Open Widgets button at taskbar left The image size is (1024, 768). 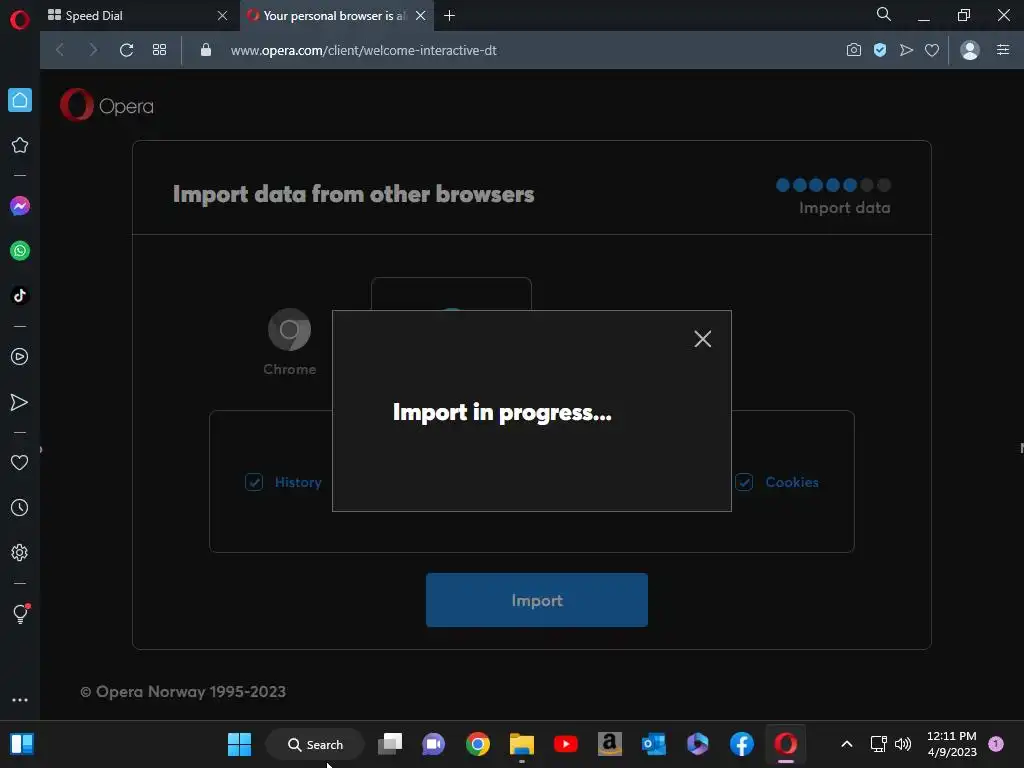point(22,744)
